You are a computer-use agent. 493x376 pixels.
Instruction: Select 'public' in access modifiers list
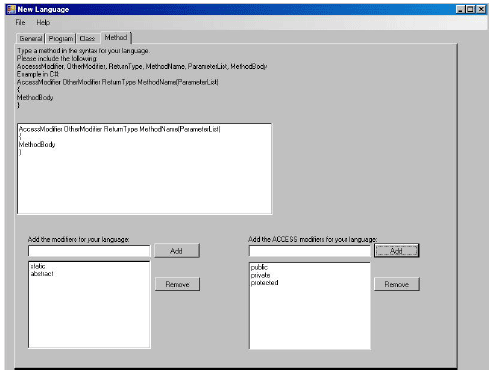[259, 267]
